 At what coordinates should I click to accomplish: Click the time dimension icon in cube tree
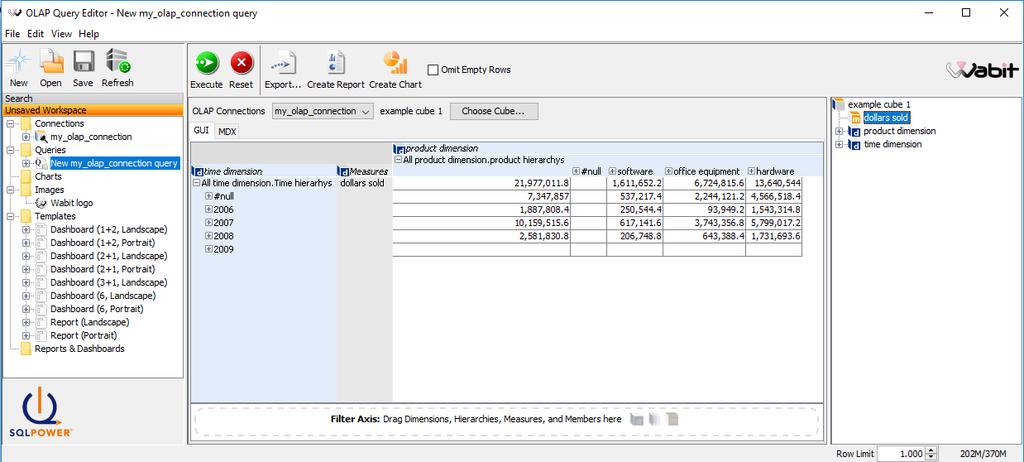[855, 144]
